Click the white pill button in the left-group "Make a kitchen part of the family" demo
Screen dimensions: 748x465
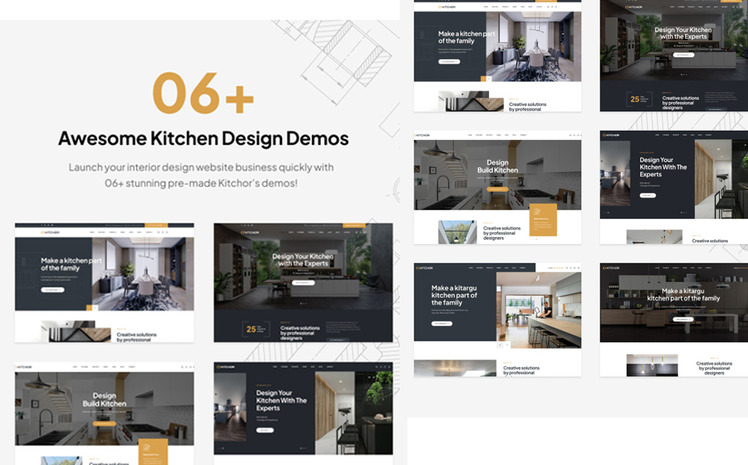pos(52,289)
